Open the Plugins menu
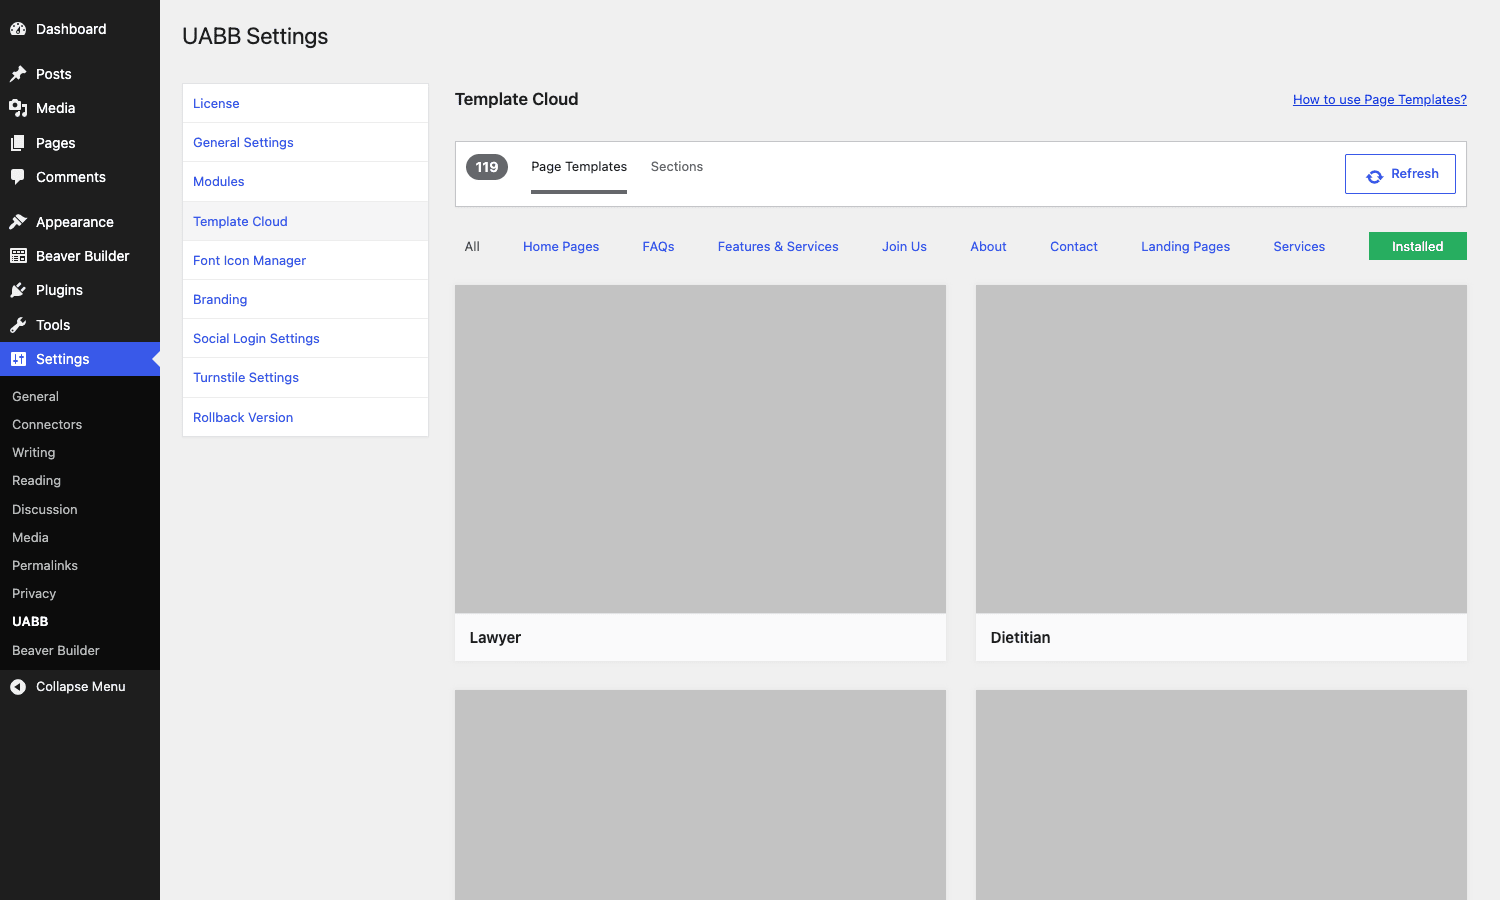 click(80, 290)
